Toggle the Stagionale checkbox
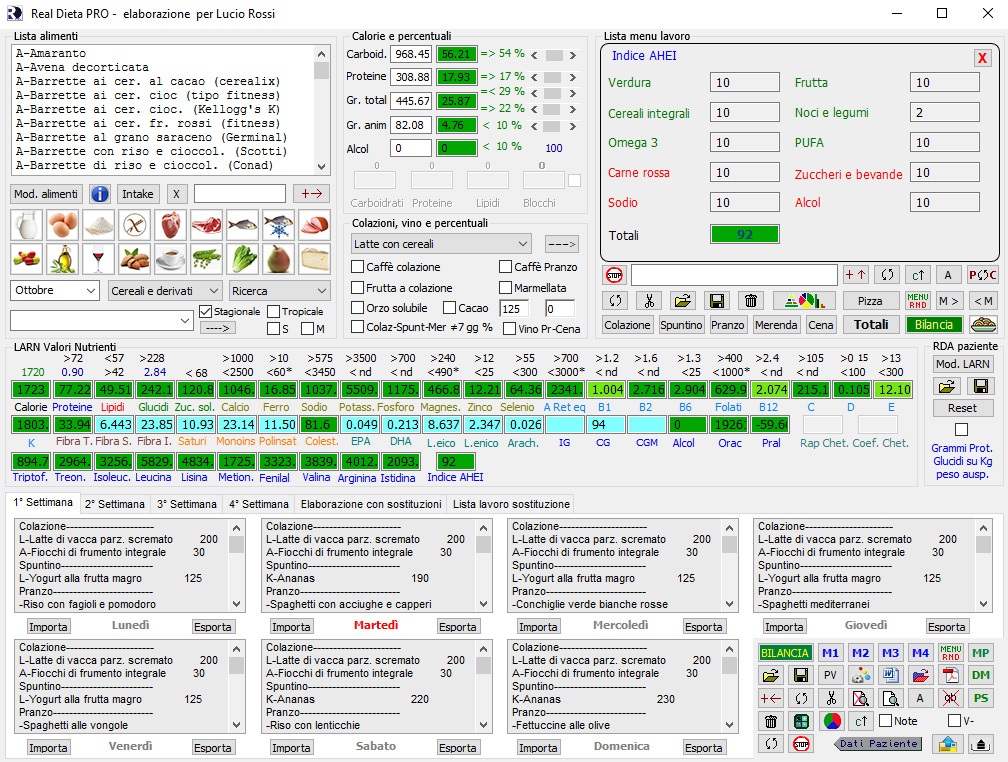 (206, 312)
